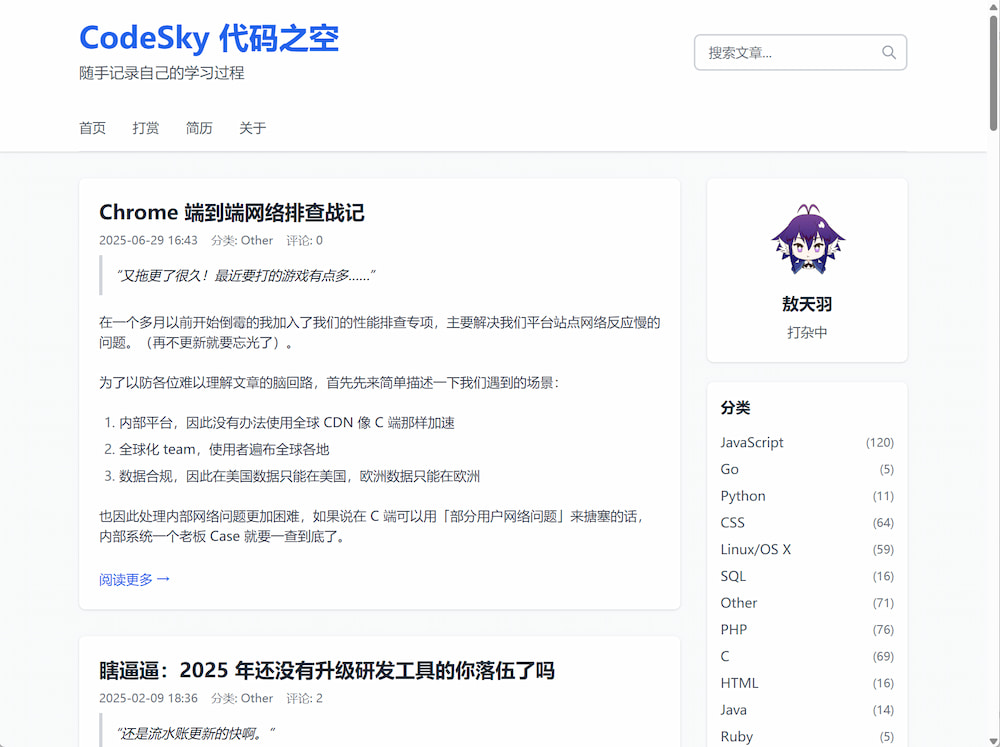The width and height of the screenshot is (1000, 747).
Task: Click inside the 搜索文章 search field
Action: click(x=790, y=52)
